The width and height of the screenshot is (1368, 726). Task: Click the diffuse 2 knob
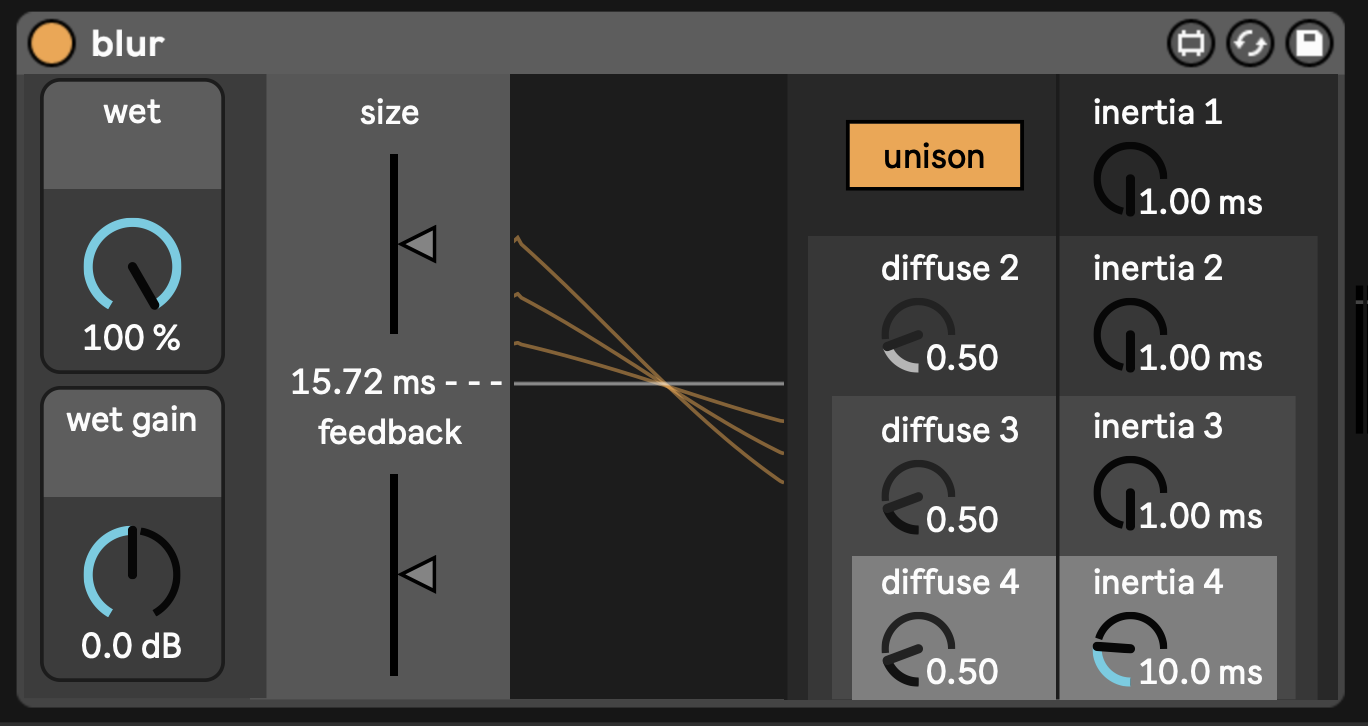(918, 335)
